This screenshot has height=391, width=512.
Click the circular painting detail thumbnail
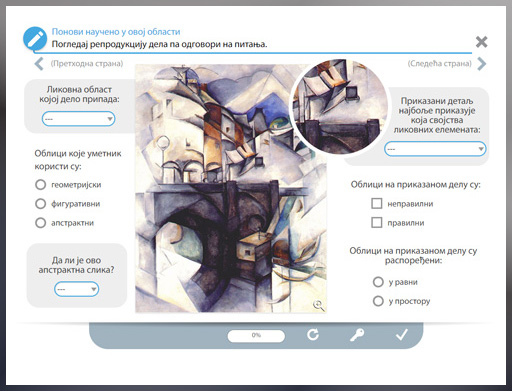coord(340,106)
